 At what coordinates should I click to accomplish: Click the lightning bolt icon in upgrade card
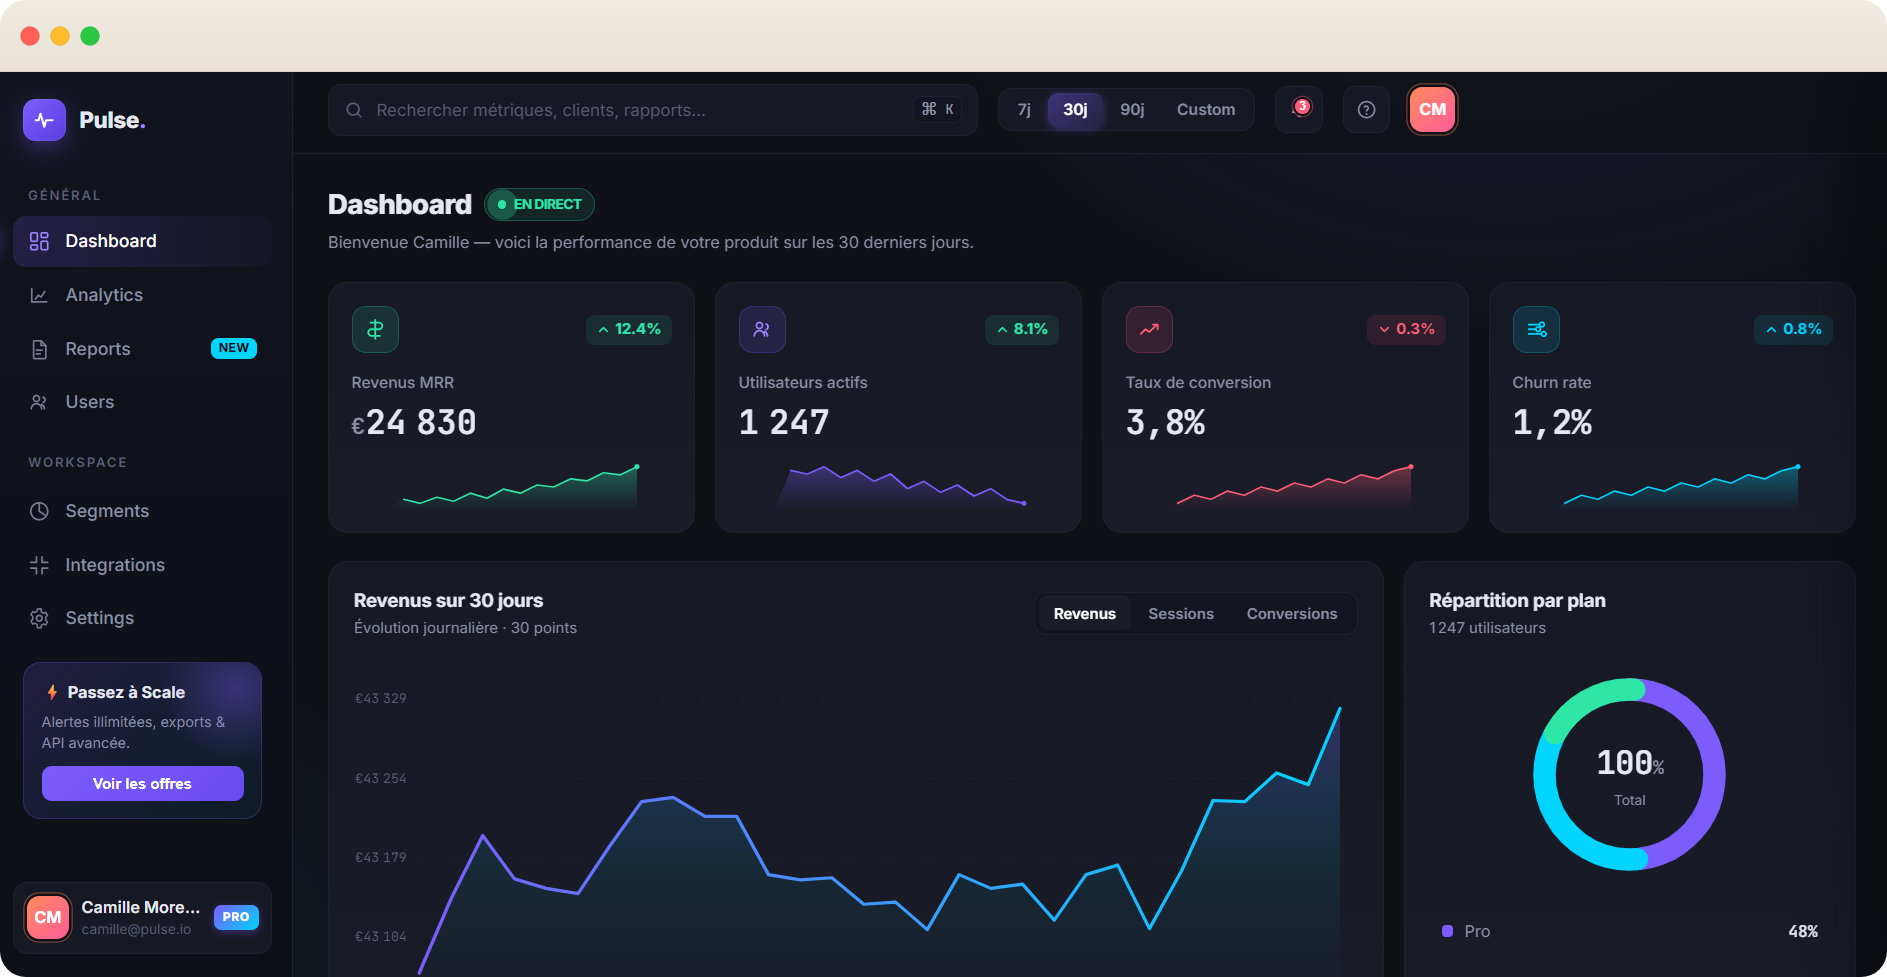[x=52, y=692]
